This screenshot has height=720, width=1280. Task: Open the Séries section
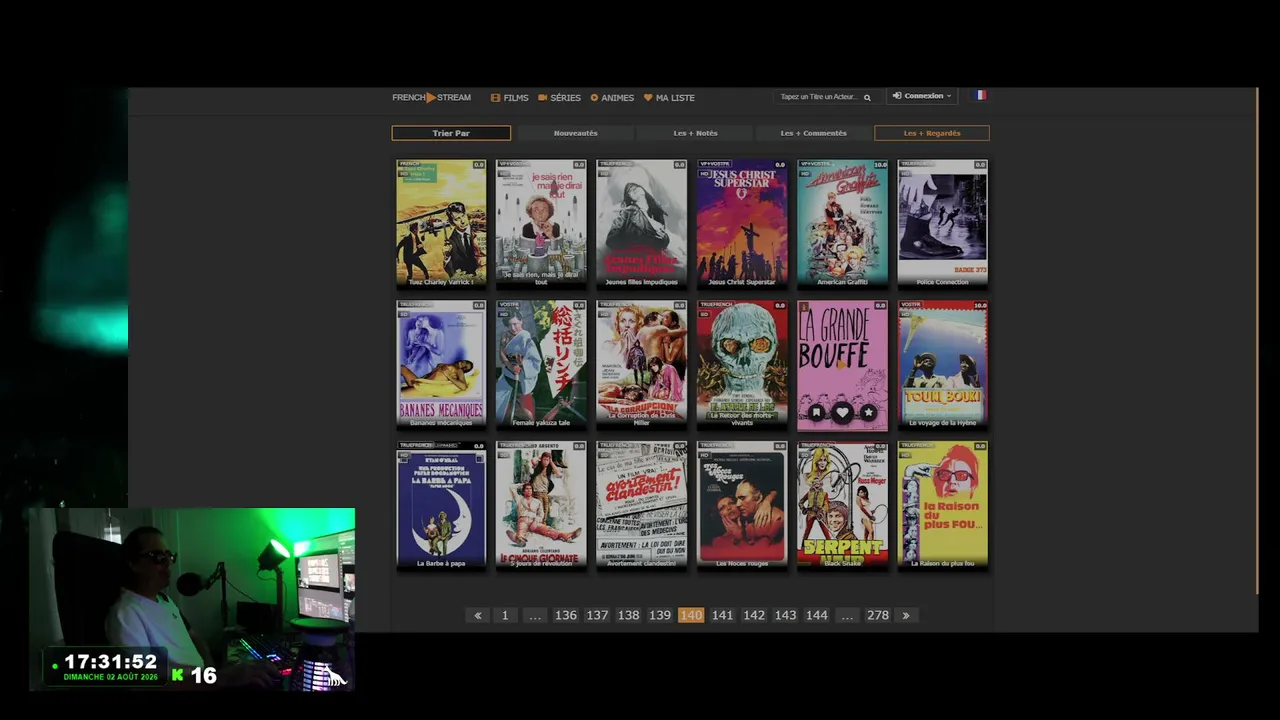[559, 97]
